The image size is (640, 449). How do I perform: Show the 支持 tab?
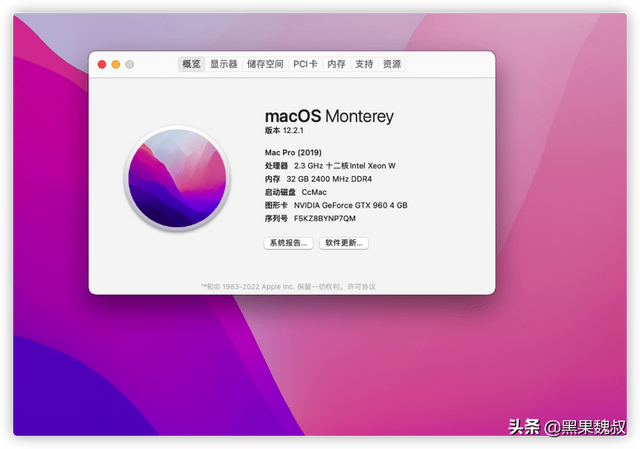pos(364,64)
